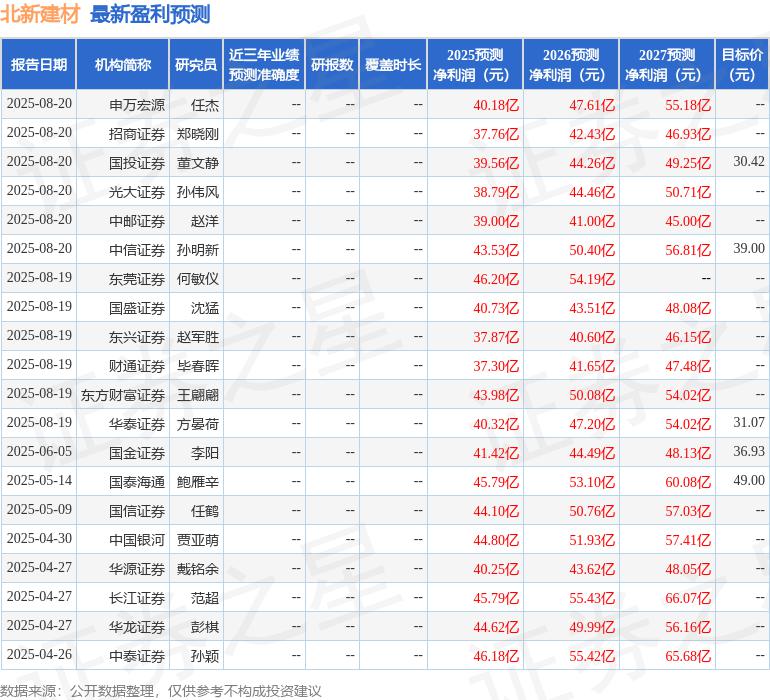Click the date 2025-05-09
This screenshot has height=700, width=770.
coord(39,509)
